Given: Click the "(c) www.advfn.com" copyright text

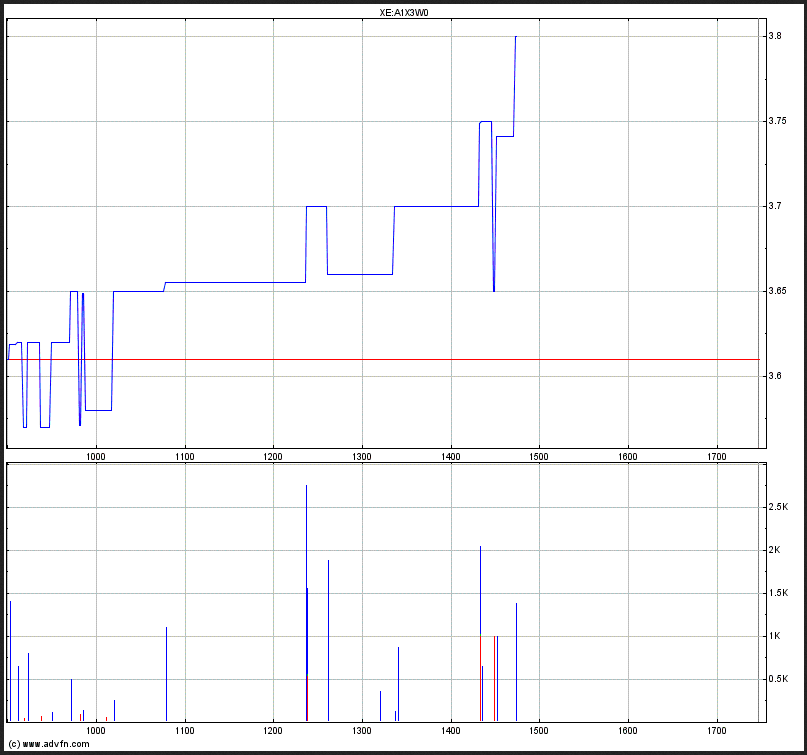Looking at the screenshot, I should [49, 744].
